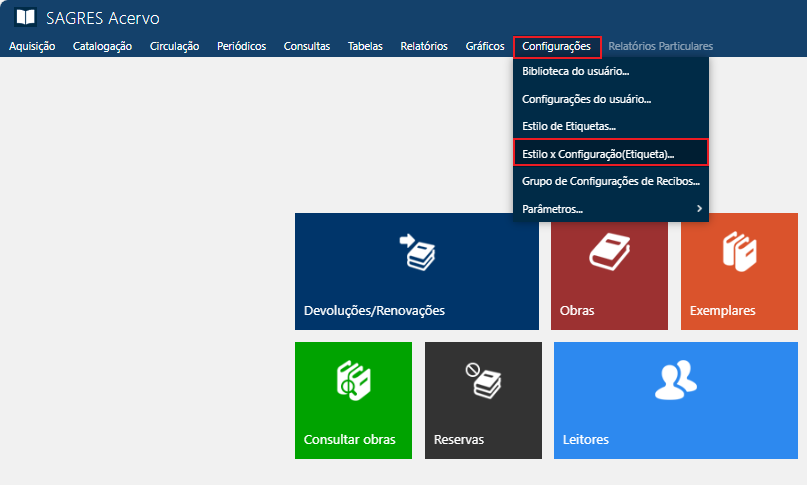The height and width of the screenshot is (485, 807).
Task: Click the Consultar obras magnifier icon
Action: pyautogui.click(x=353, y=382)
